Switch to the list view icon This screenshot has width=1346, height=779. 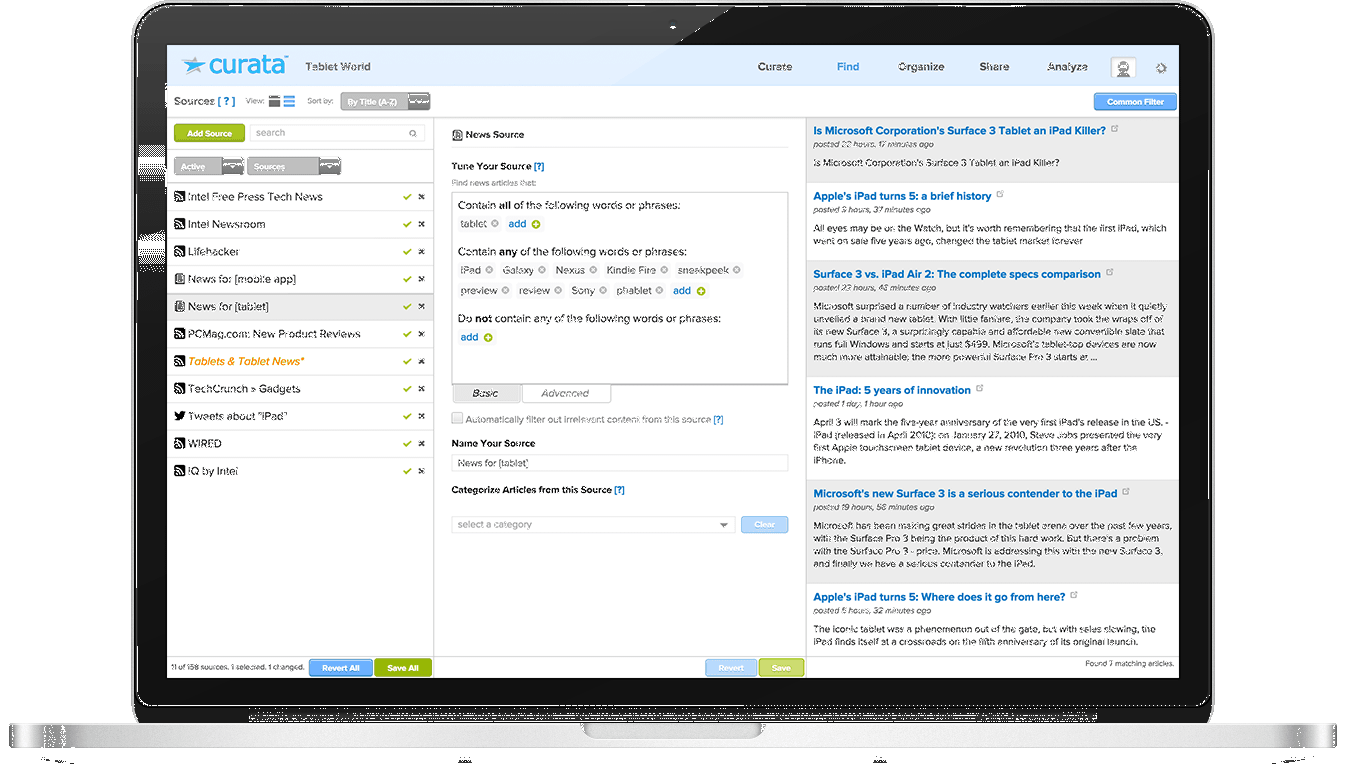289,101
